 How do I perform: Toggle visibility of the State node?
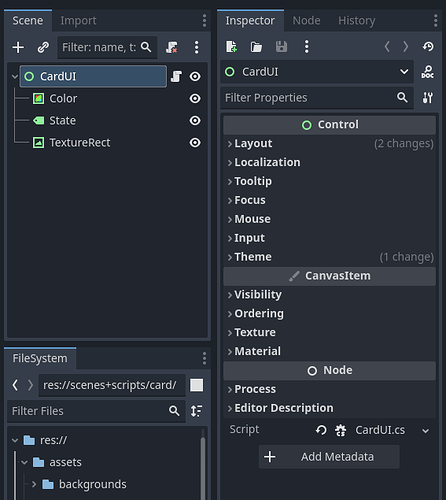pos(195,121)
